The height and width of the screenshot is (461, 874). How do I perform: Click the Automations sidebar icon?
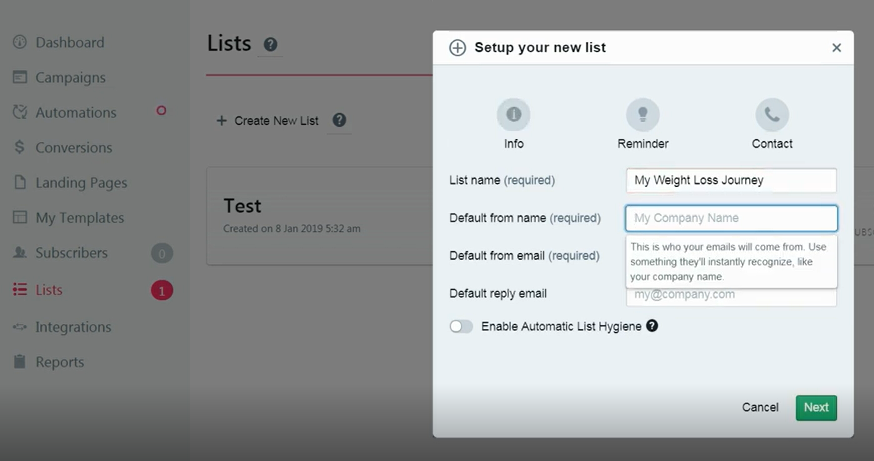(x=20, y=112)
